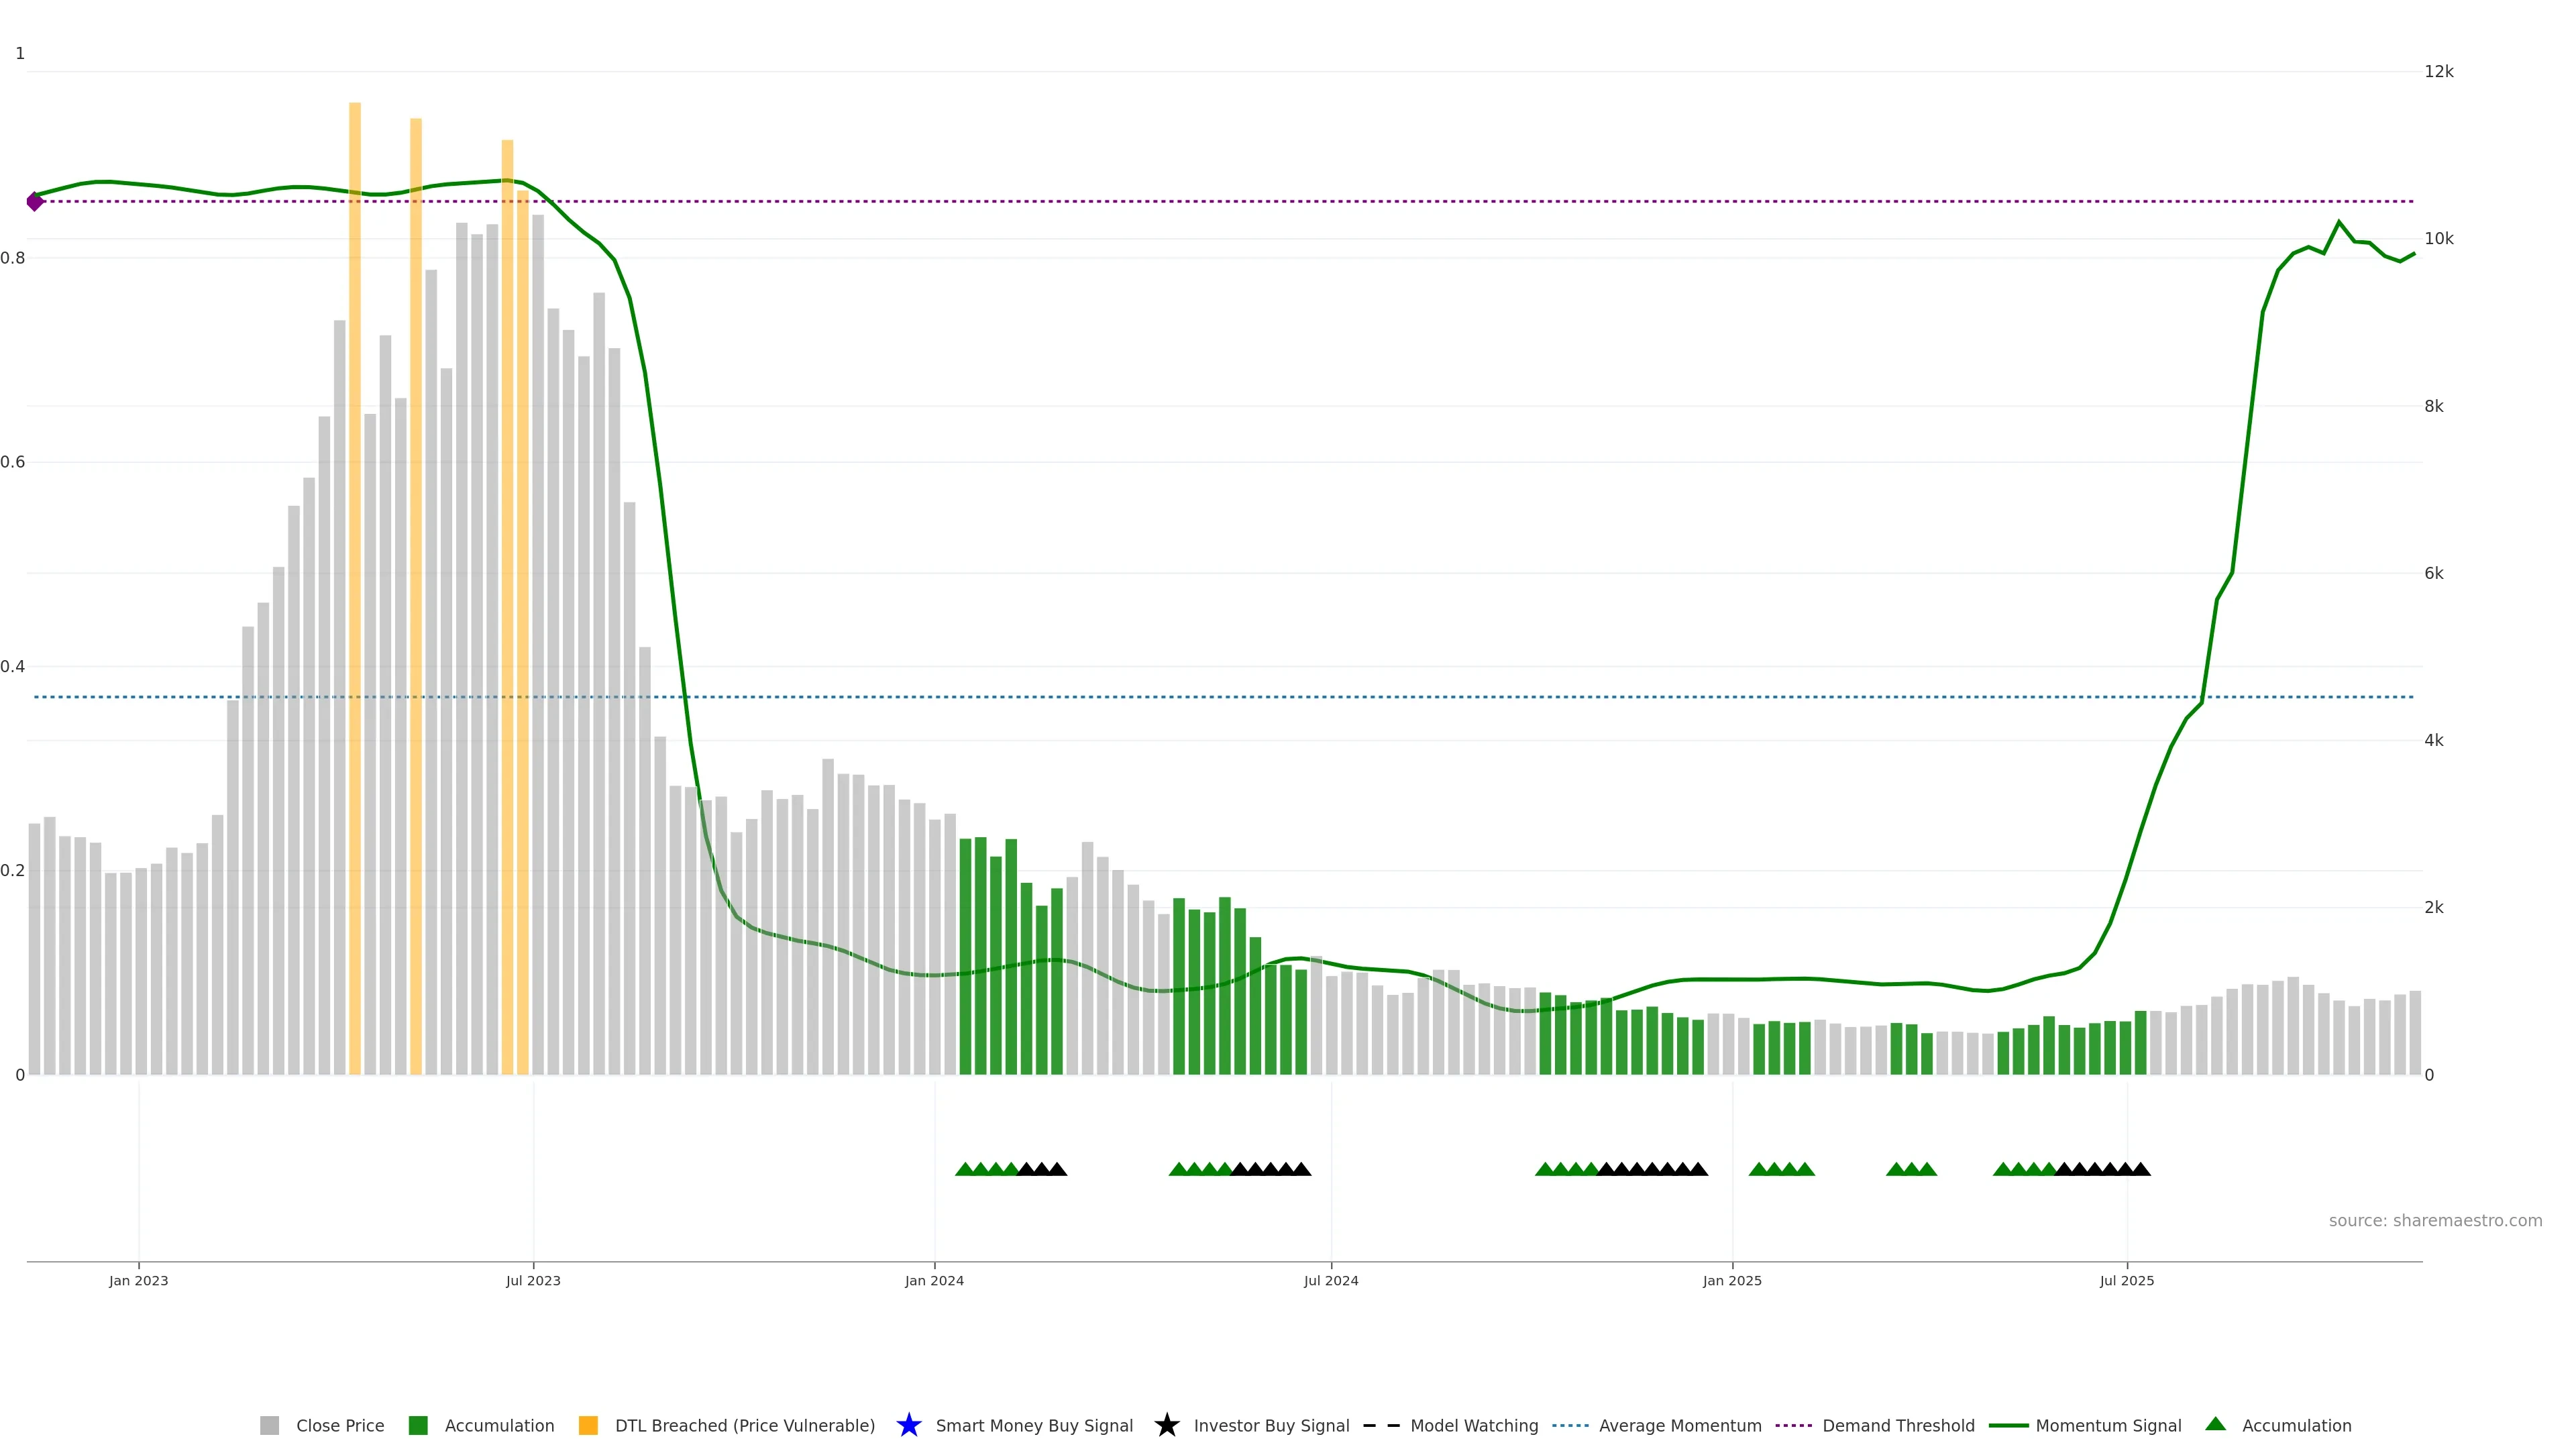Click the orange DTL Breached legend swatch
Viewport: 2576px width, 1449px height.
click(588, 1425)
